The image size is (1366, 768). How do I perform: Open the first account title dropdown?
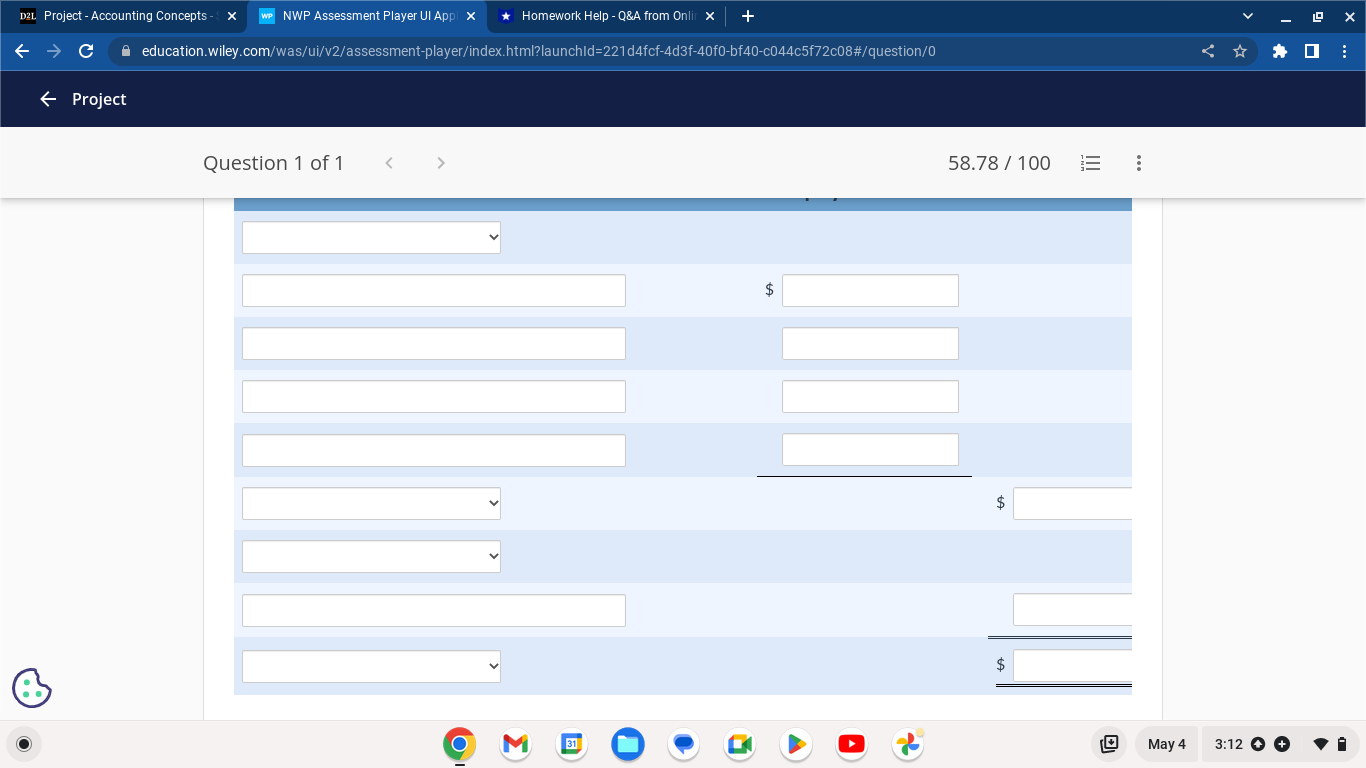(371, 237)
